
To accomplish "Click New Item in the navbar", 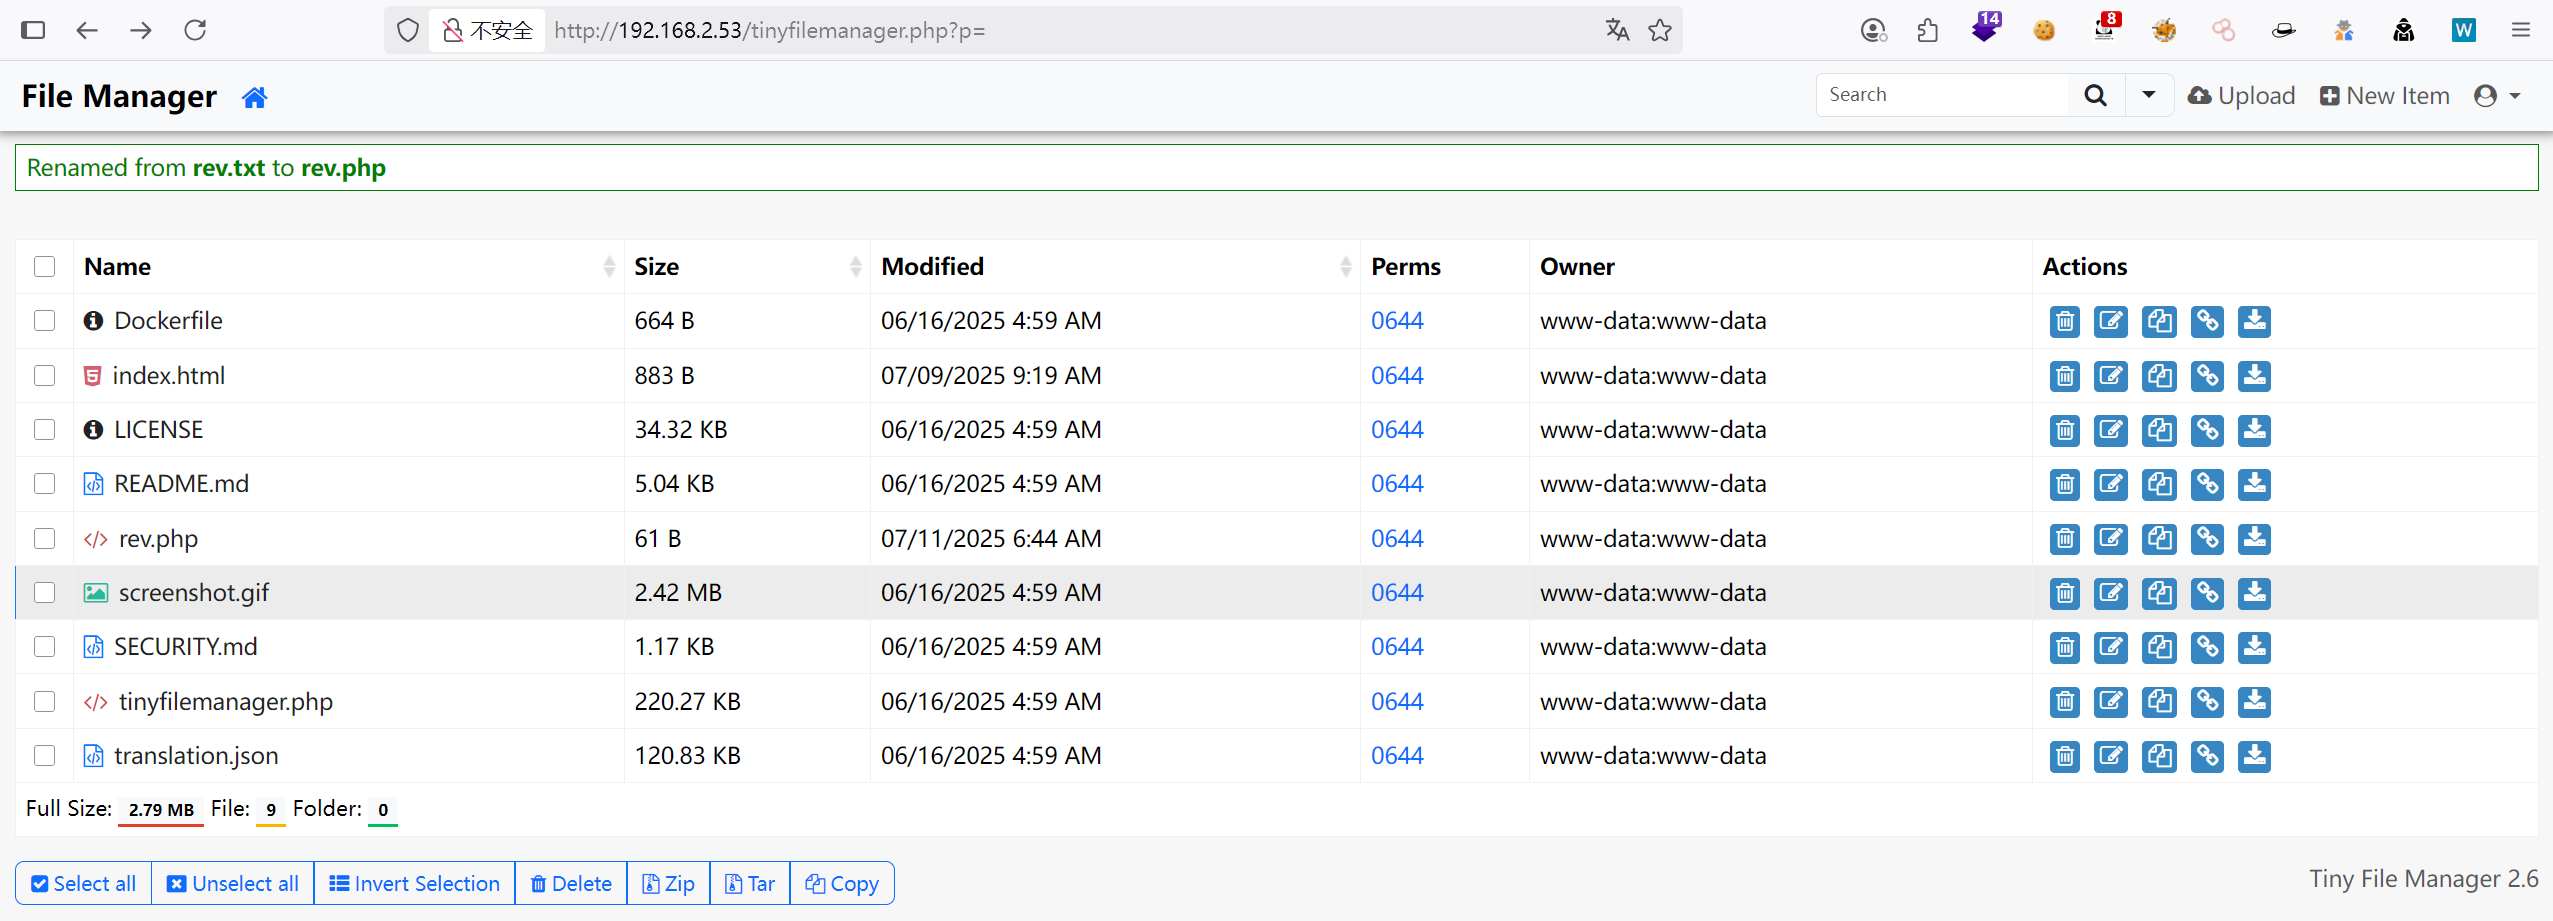I will click(x=2385, y=96).
